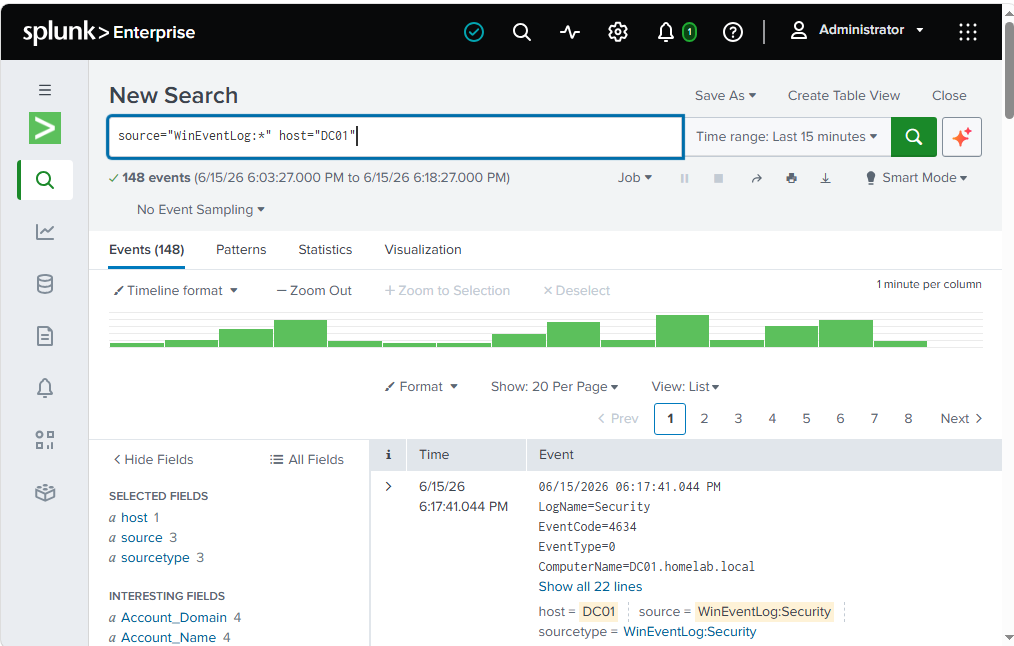Print the search results
The height and width of the screenshot is (646, 1014).
791,178
